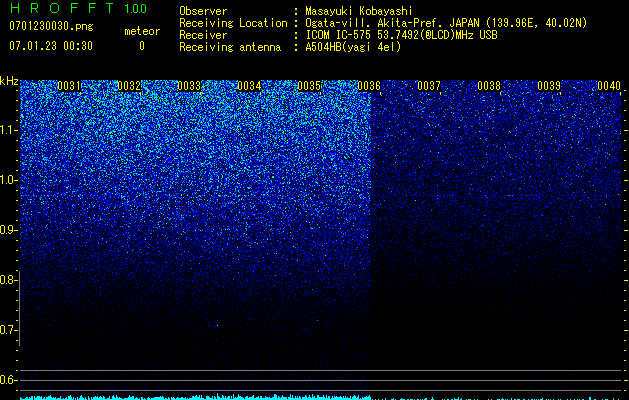
Task: Click the 0038 time marker
Action: (489, 86)
